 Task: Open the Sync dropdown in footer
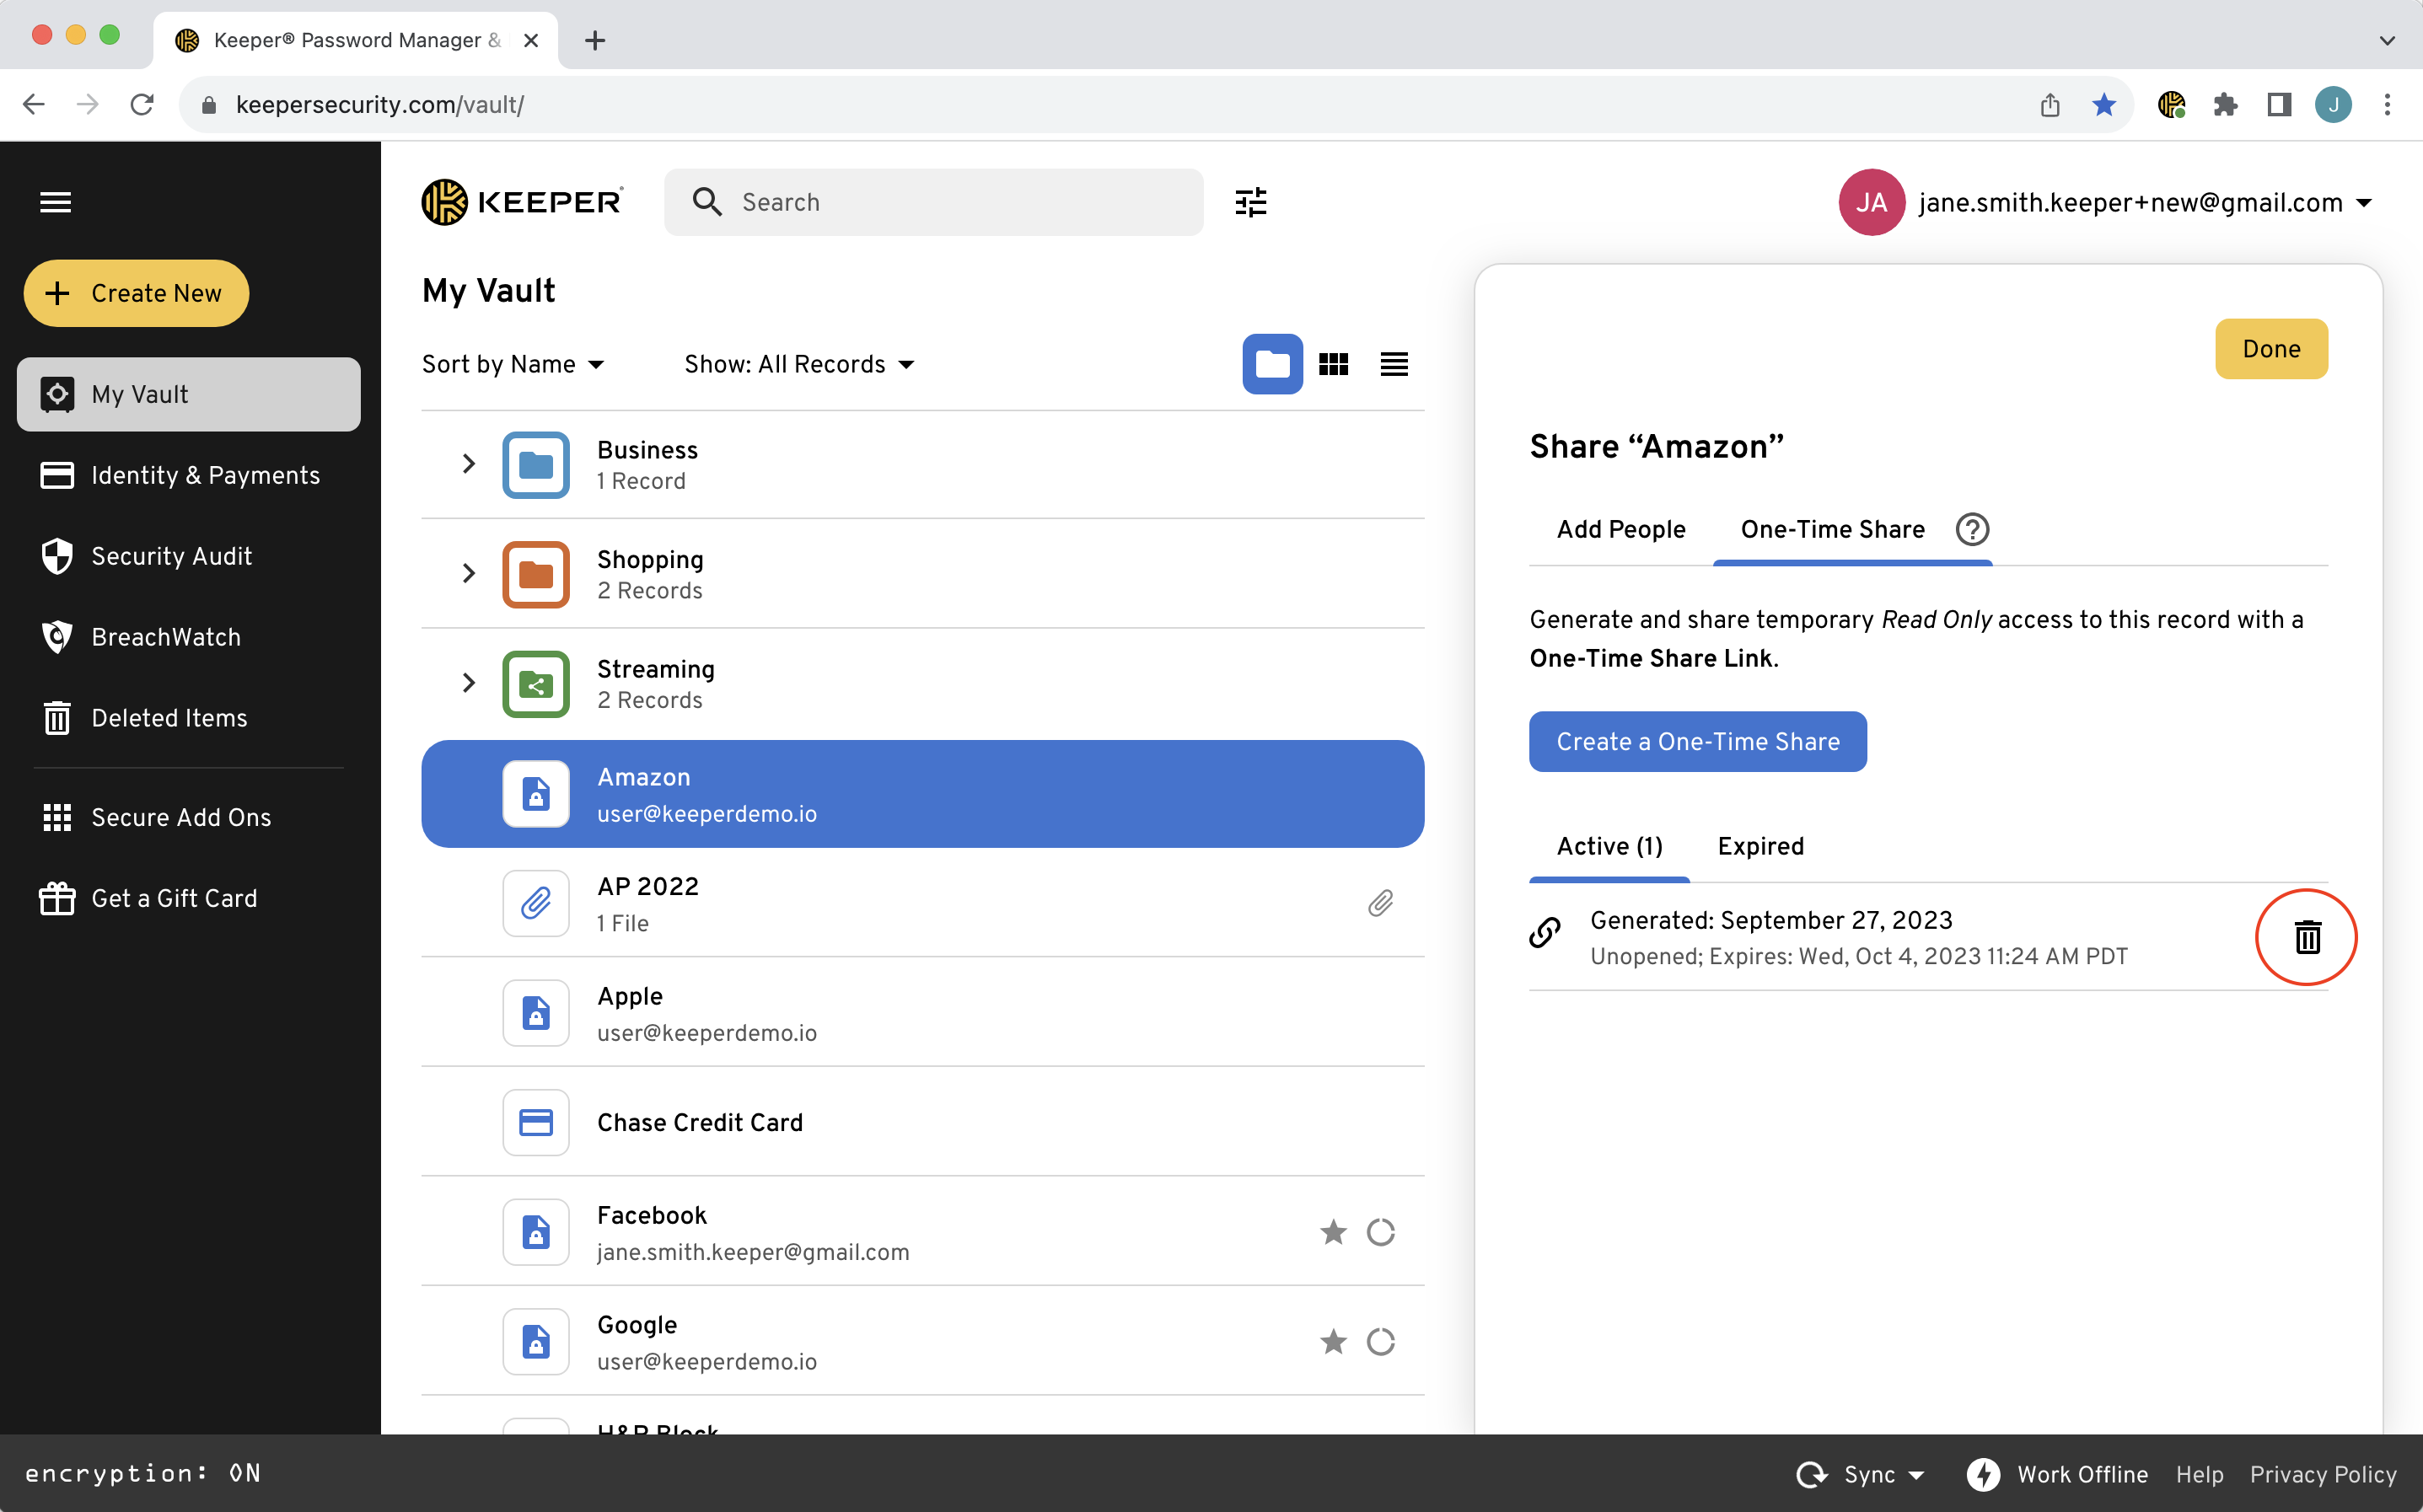[x=1860, y=1474]
